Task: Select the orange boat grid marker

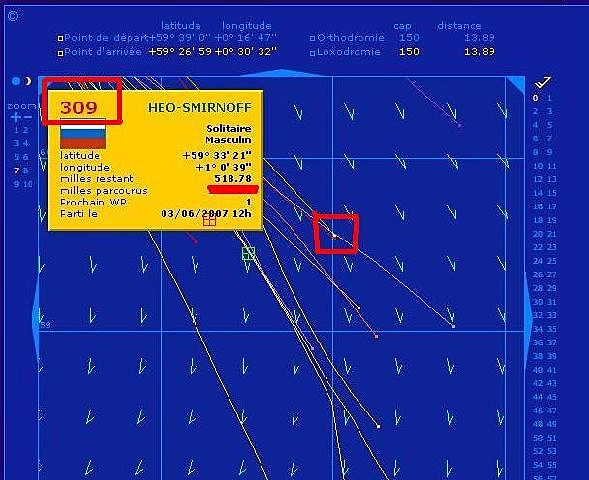Action: [x=210, y=220]
